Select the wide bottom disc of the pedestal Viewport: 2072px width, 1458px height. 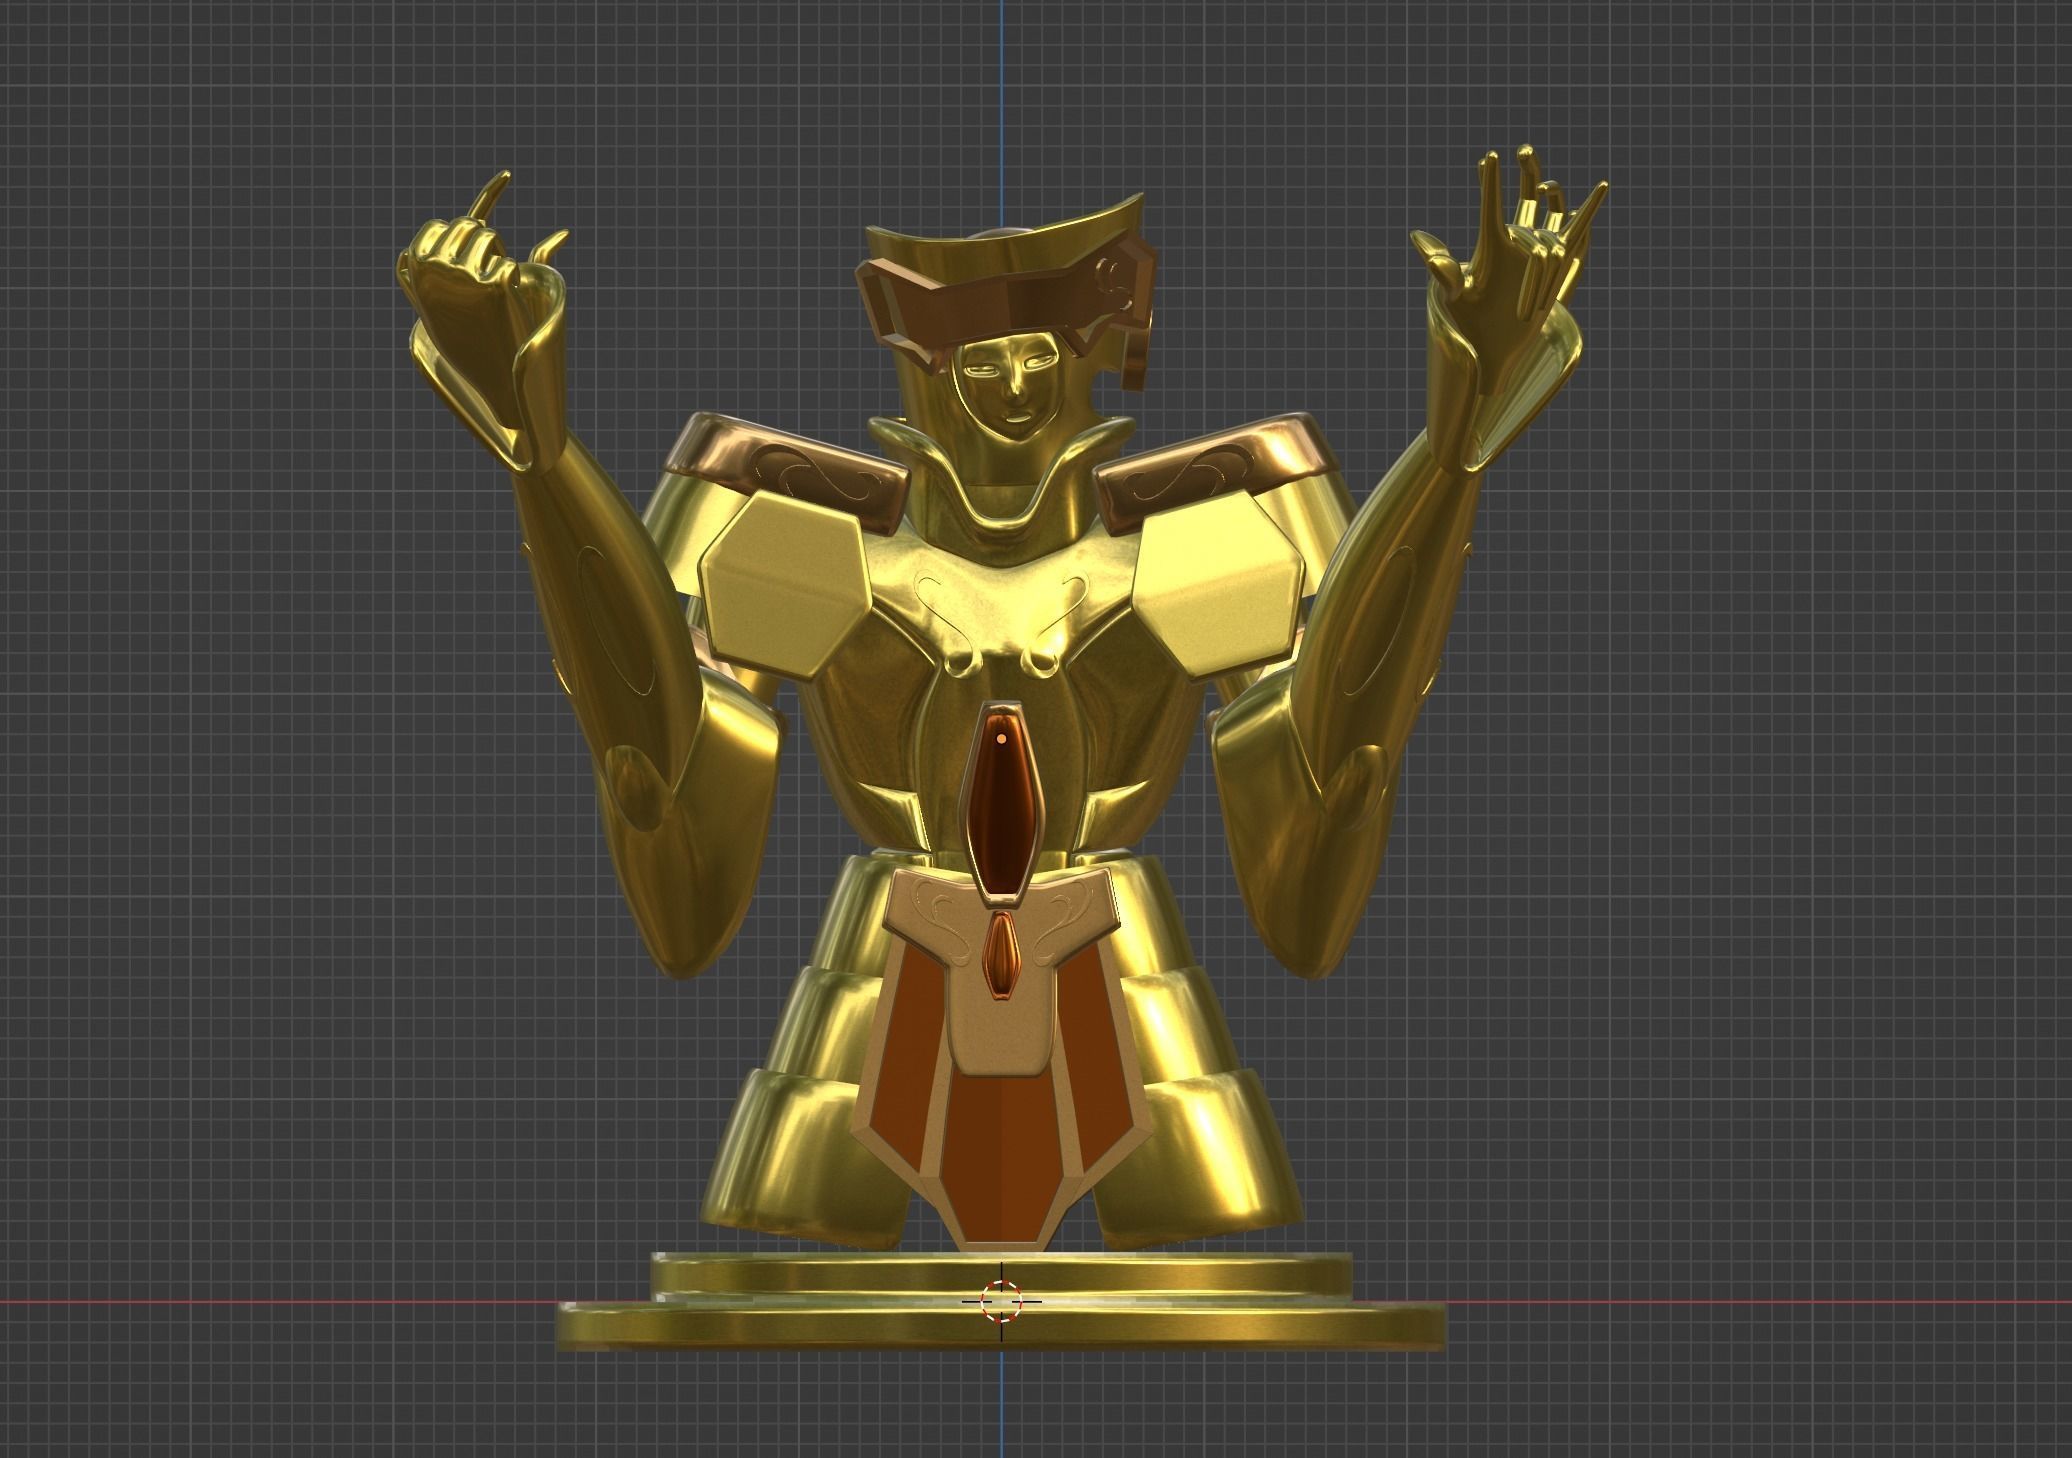(1001, 1325)
